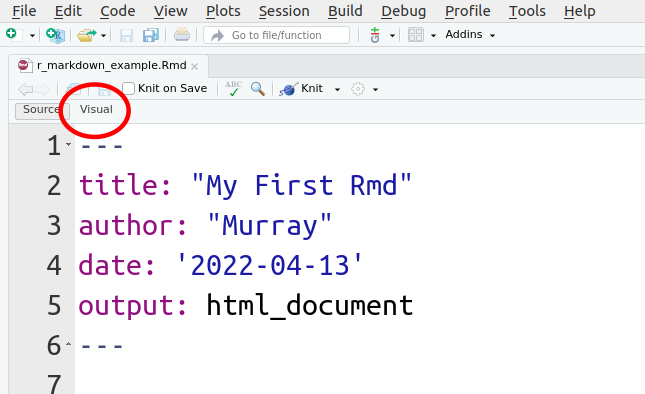This screenshot has height=394, width=645.
Task: Open the Help menu
Action: 580,11
